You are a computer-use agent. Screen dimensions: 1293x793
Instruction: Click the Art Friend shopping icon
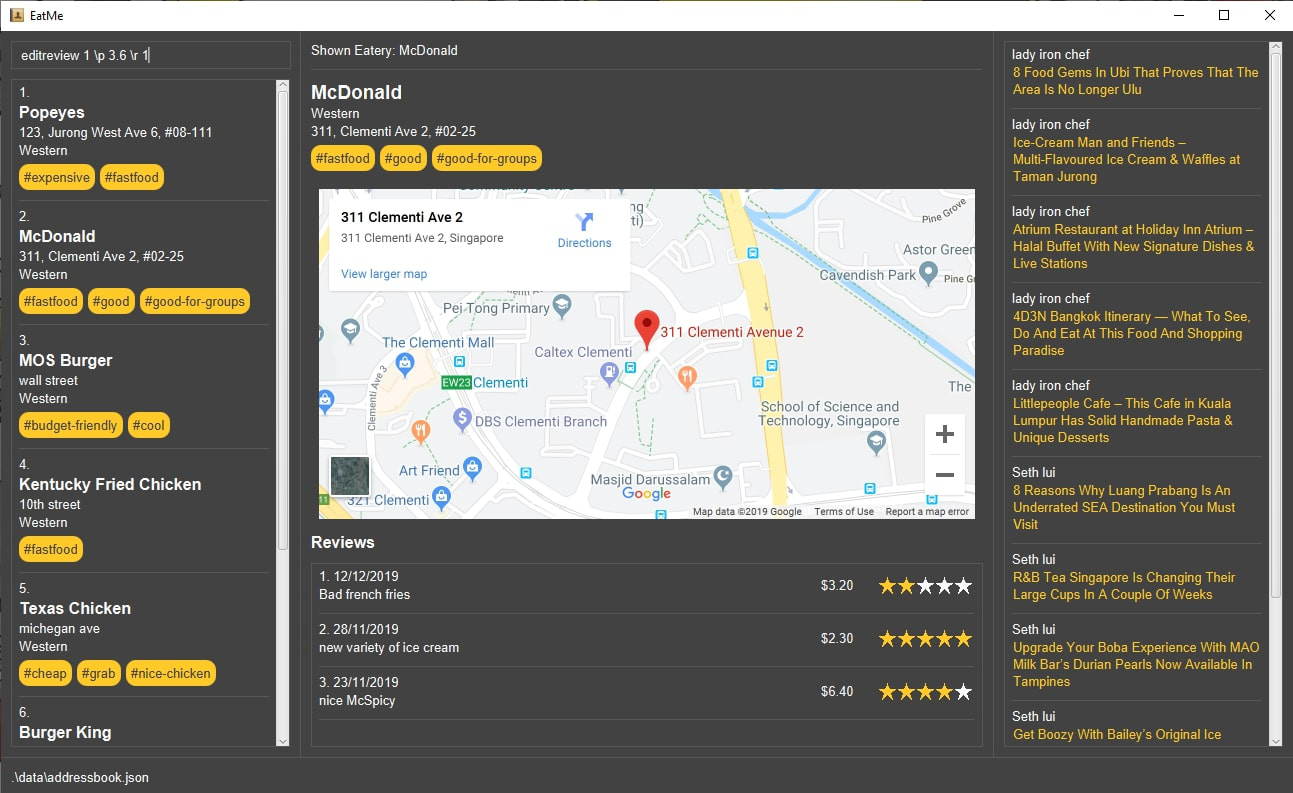point(473,467)
